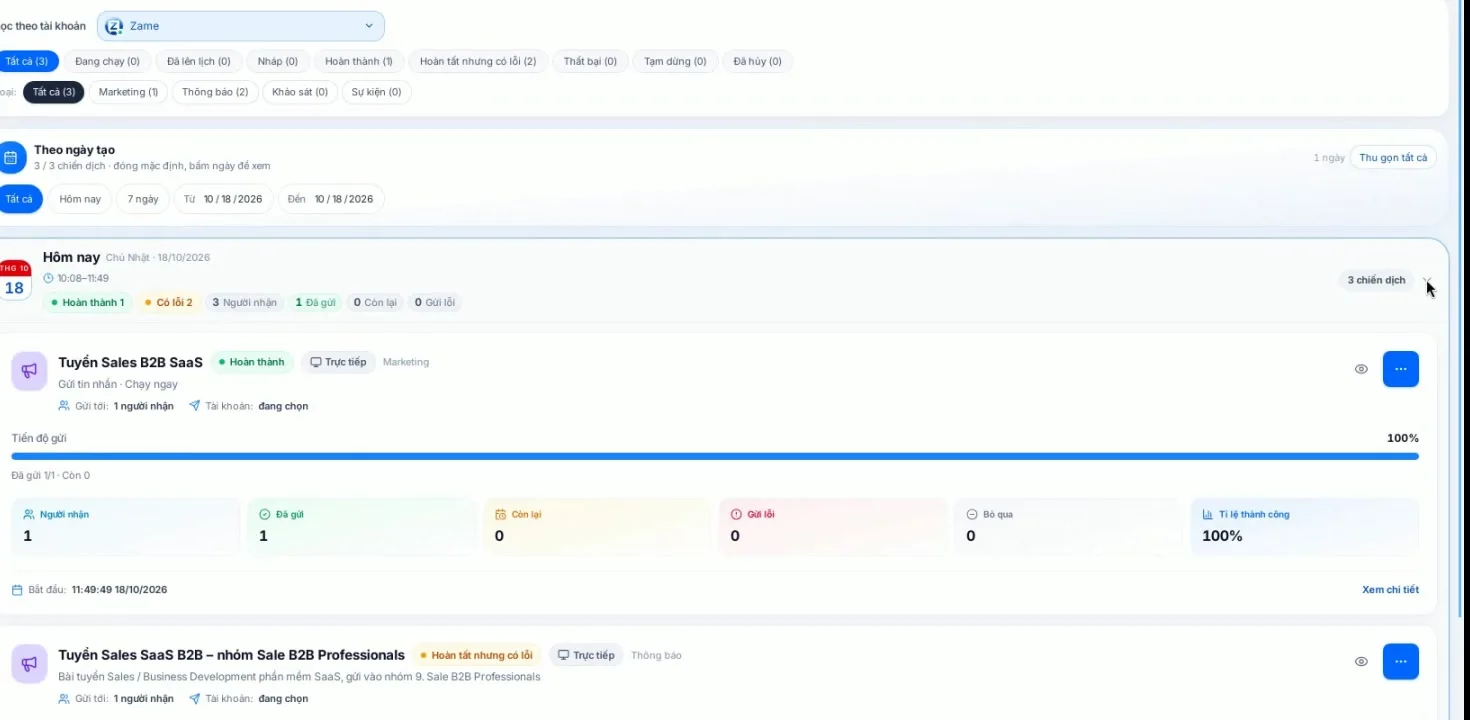This screenshot has height=720, width=1470.
Task: Click the Thu gọn tất cả button
Action: click(1393, 158)
